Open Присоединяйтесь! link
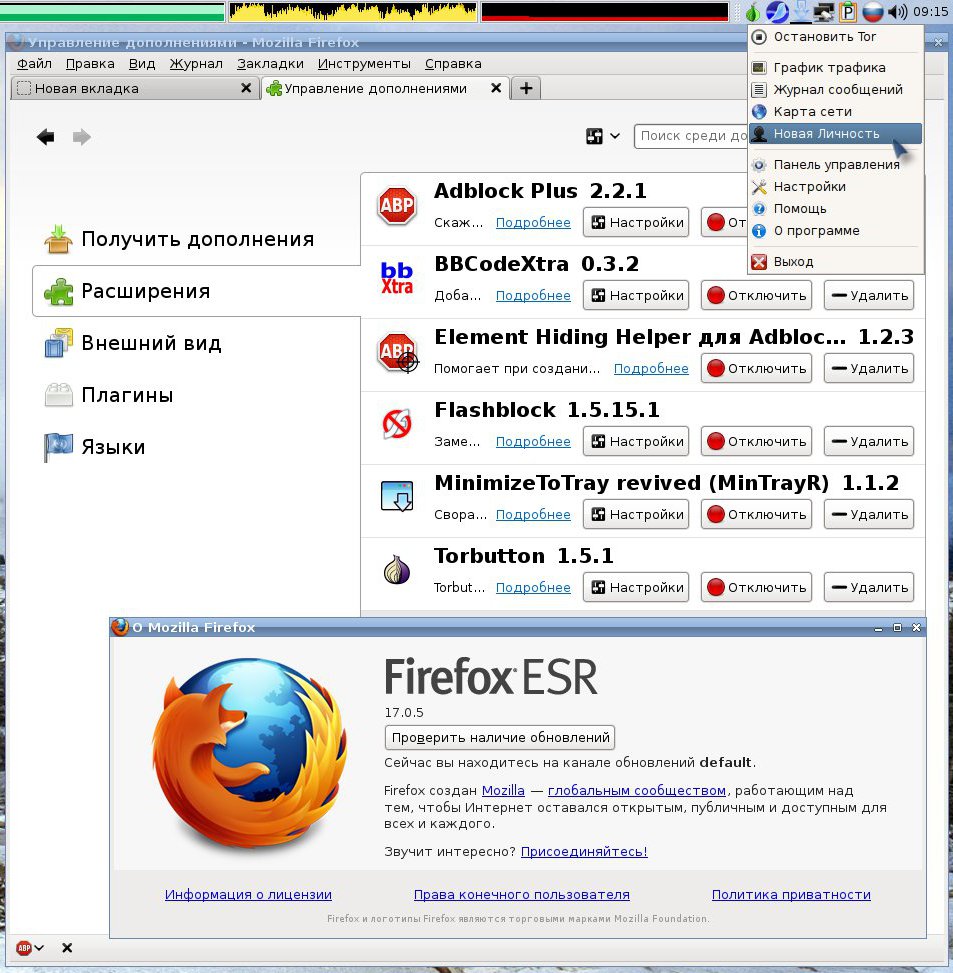This screenshot has width=953, height=973. coord(584,852)
